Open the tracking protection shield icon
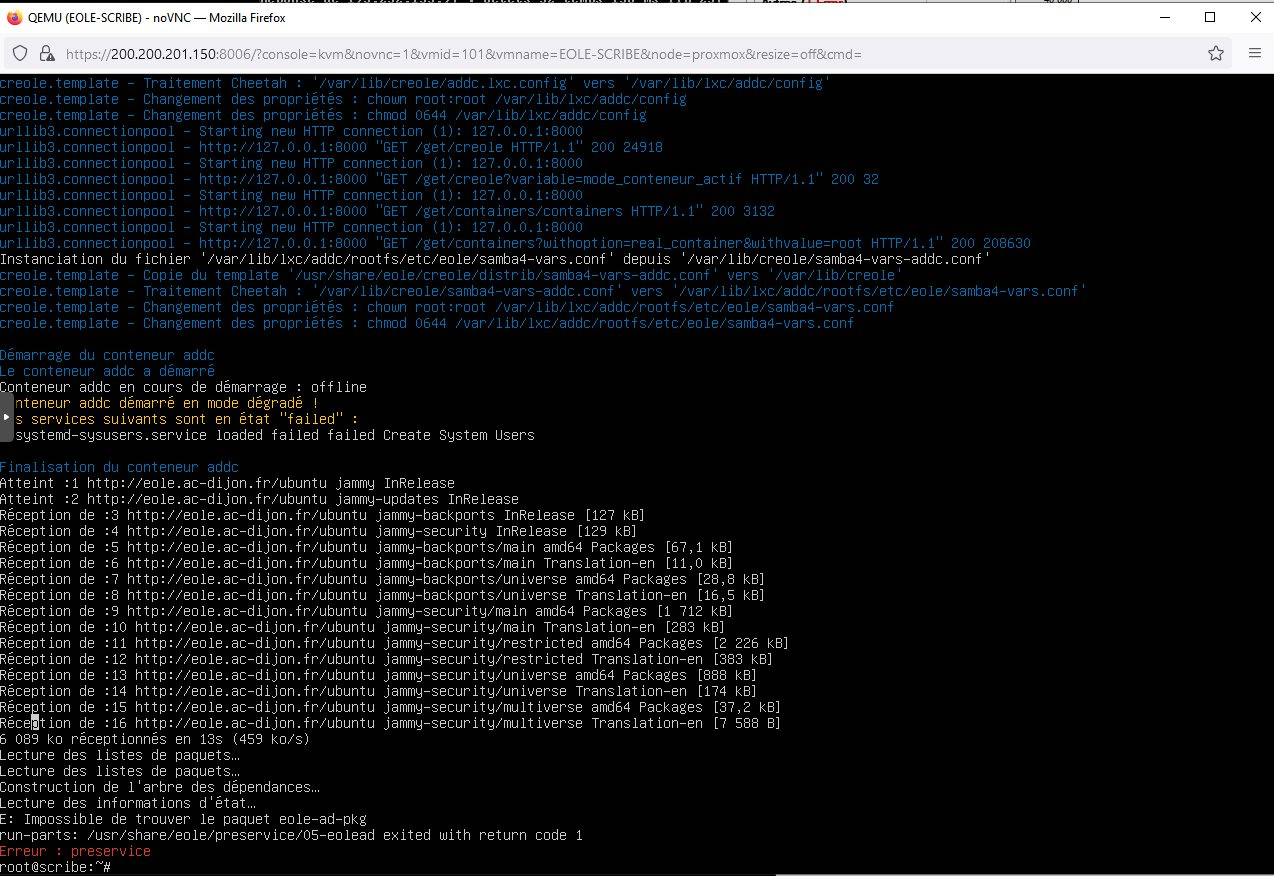Screen dimensions: 1274x876 [x=21, y=53]
